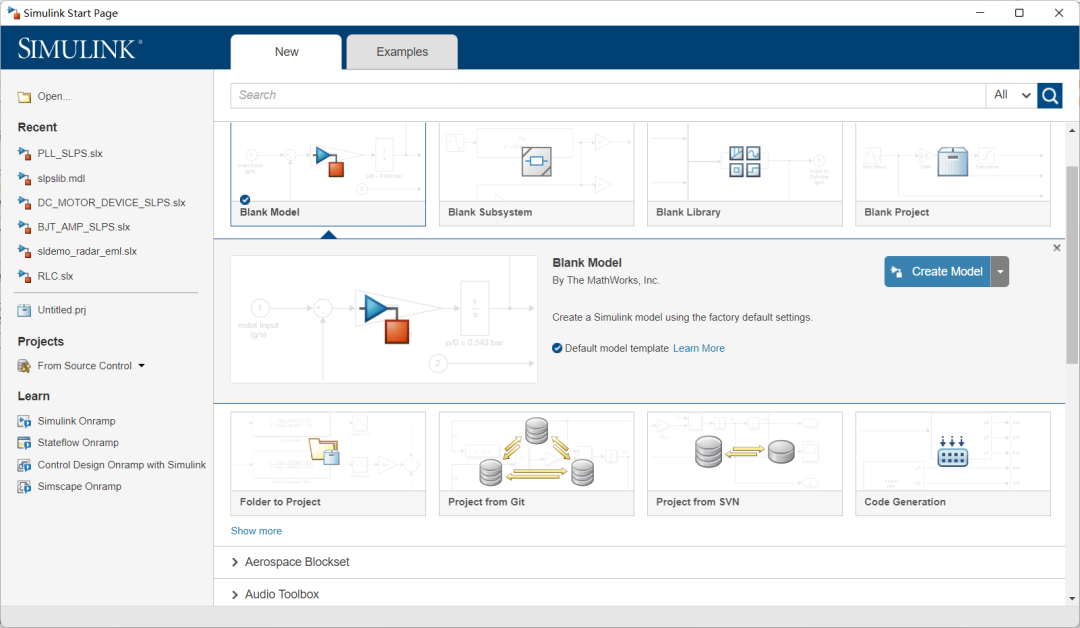Click the PLL_SLPS.slx model file icon
The width and height of the screenshot is (1080, 628).
click(x=24, y=154)
